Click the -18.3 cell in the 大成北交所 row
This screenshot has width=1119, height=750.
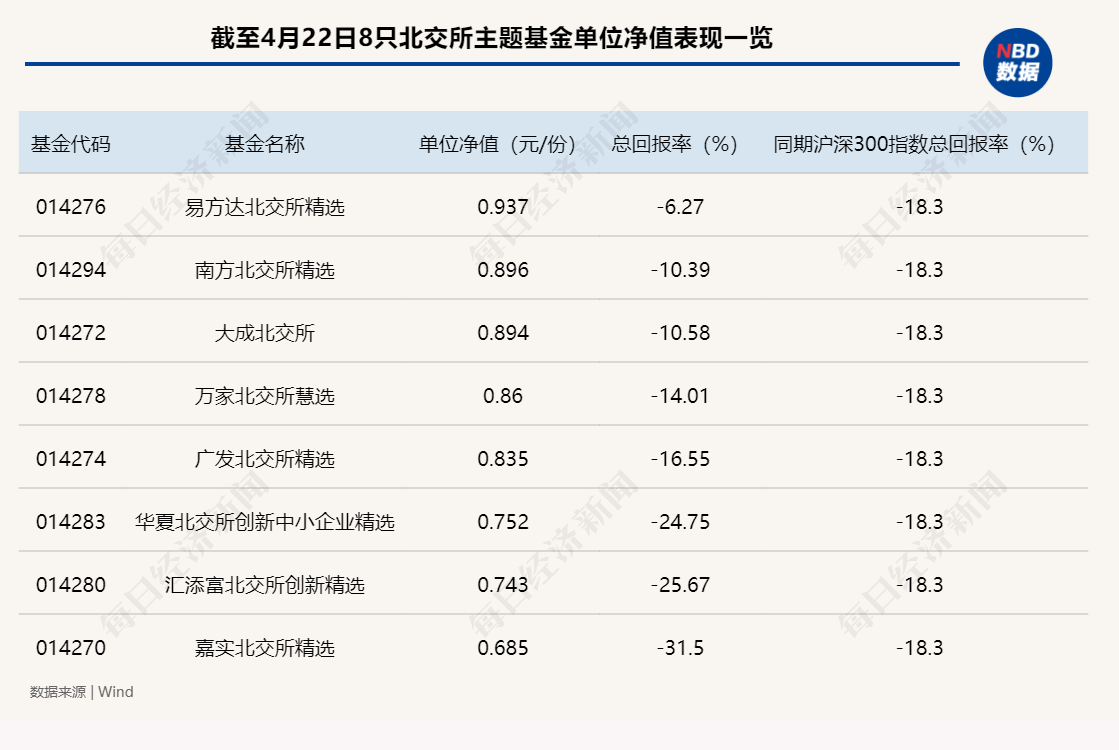click(x=920, y=333)
